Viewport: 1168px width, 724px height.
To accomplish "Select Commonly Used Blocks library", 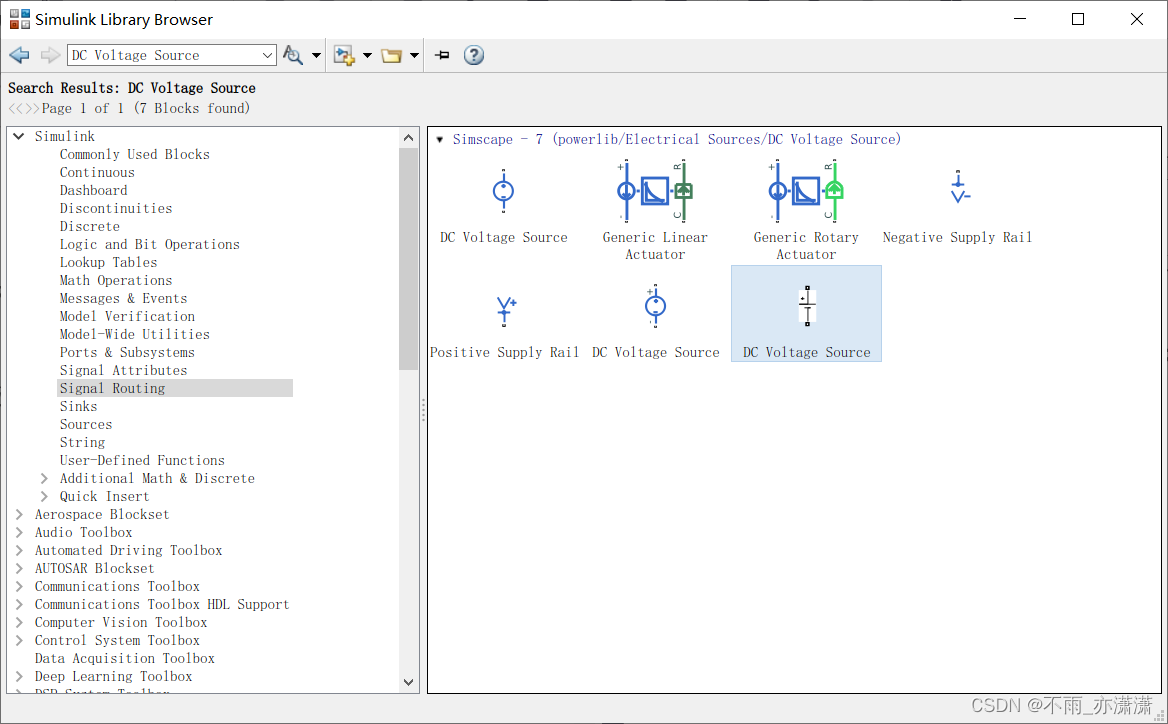I will [135, 154].
